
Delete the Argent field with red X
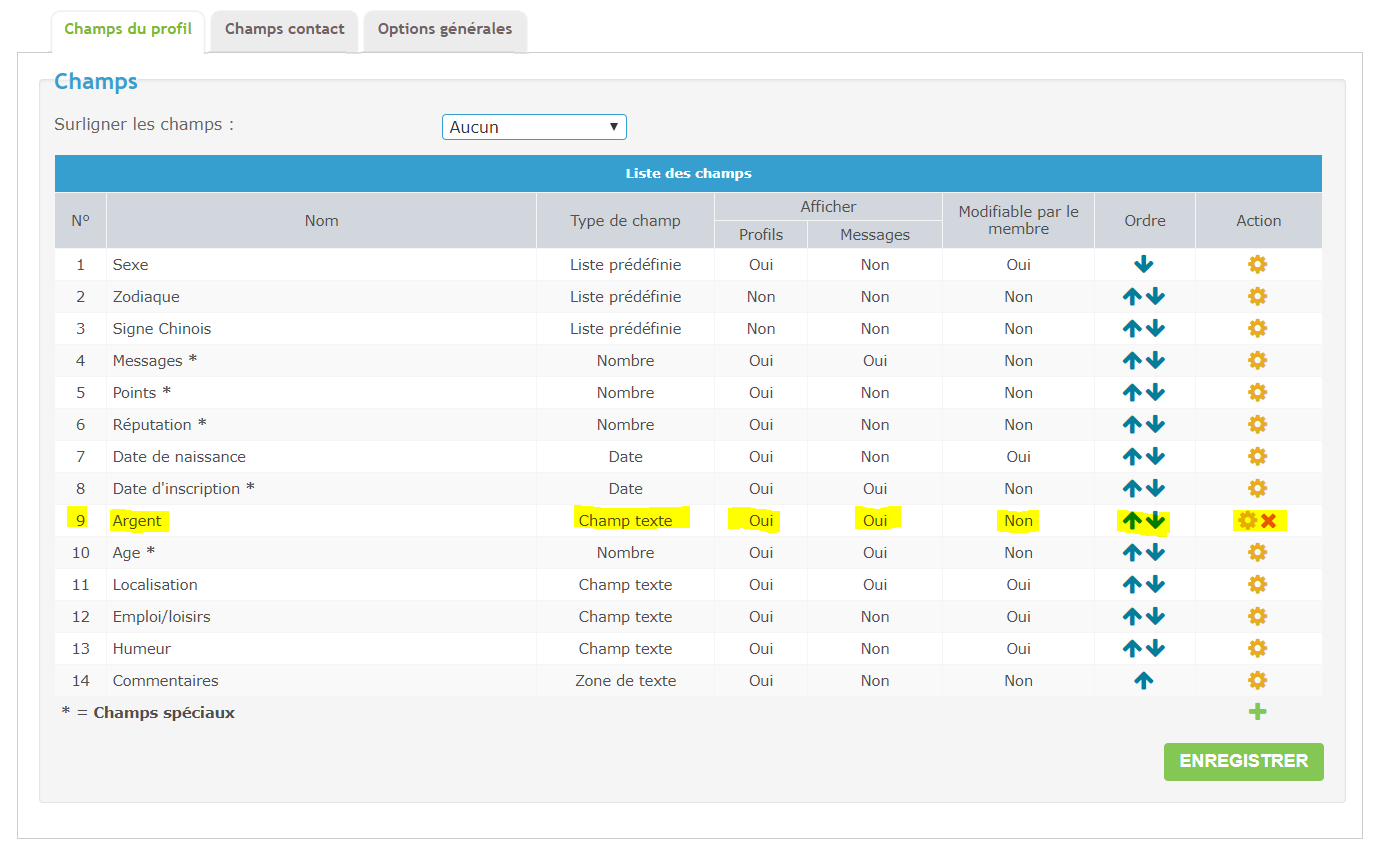click(x=1269, y=521)
